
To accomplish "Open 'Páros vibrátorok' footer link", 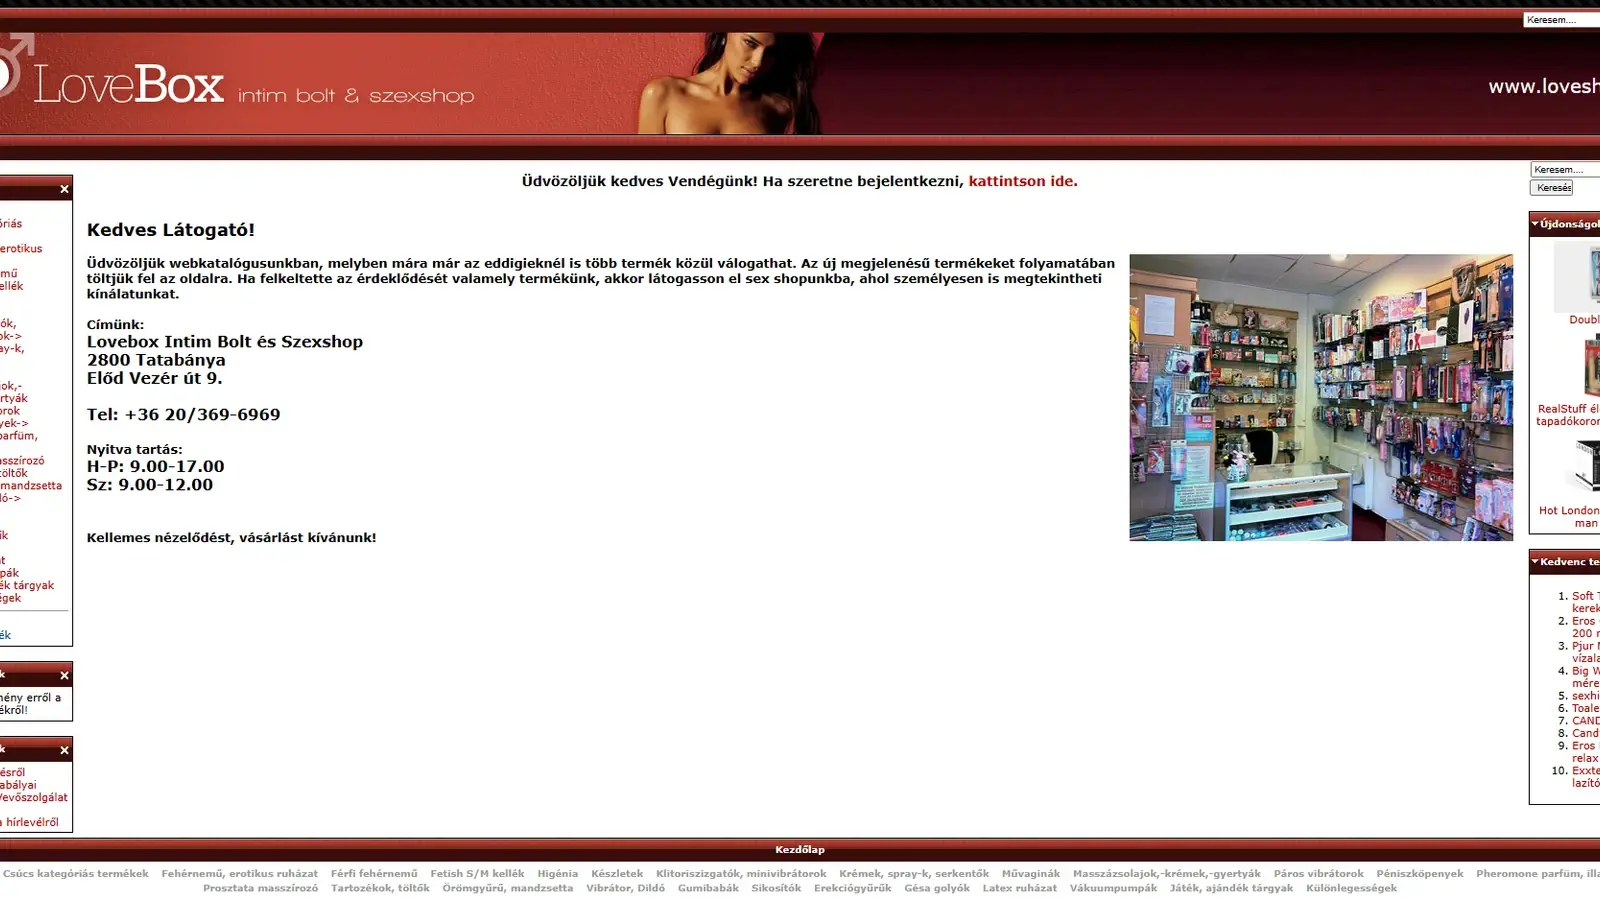I will 1319,874.
